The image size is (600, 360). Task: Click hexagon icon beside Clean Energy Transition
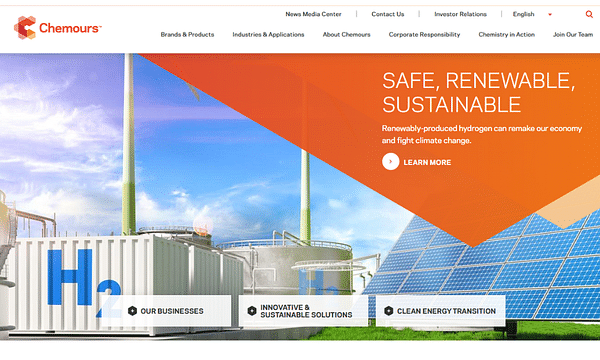pyautogui.click(x=388, y=311)
